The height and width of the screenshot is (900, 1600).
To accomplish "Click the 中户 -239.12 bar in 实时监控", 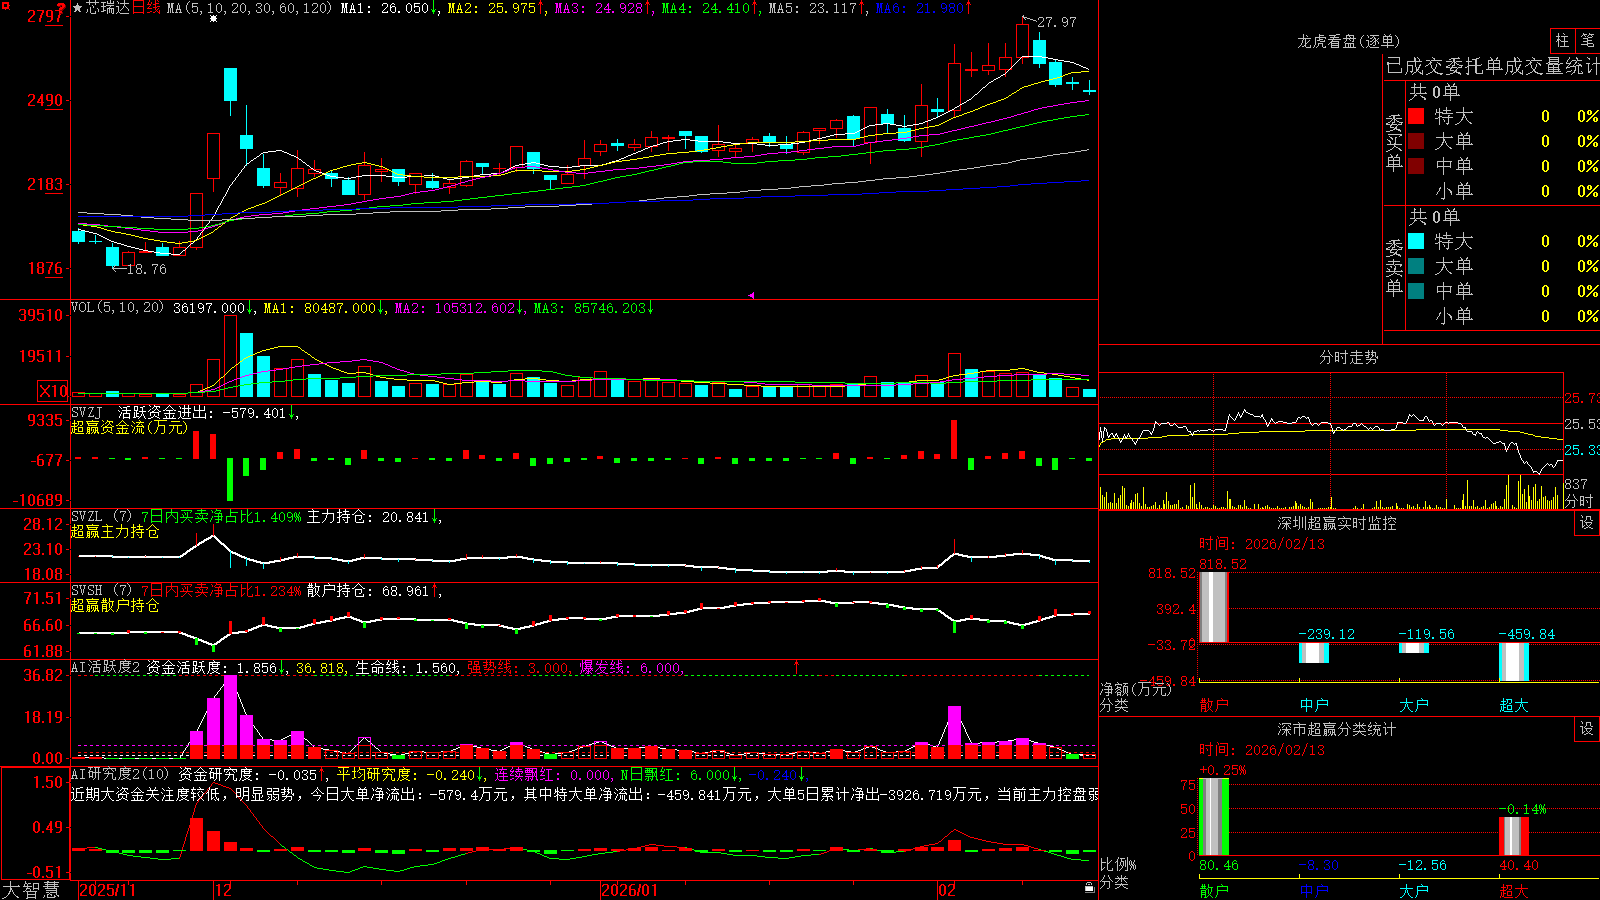I will [x=1314, y=653].
